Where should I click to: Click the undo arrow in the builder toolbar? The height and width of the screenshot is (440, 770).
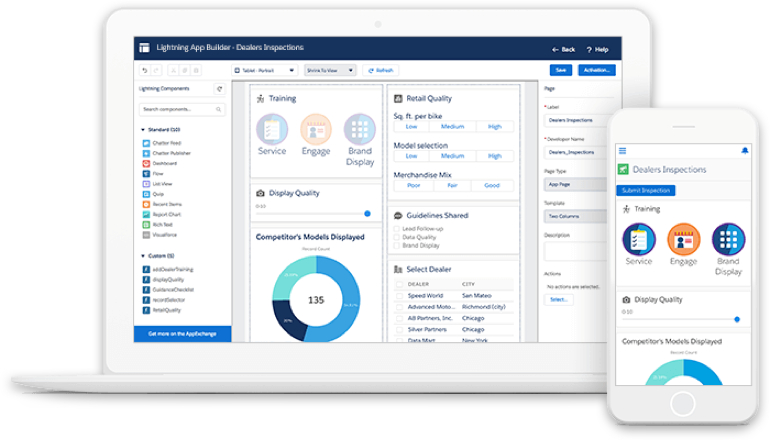(x=145, y=70)
